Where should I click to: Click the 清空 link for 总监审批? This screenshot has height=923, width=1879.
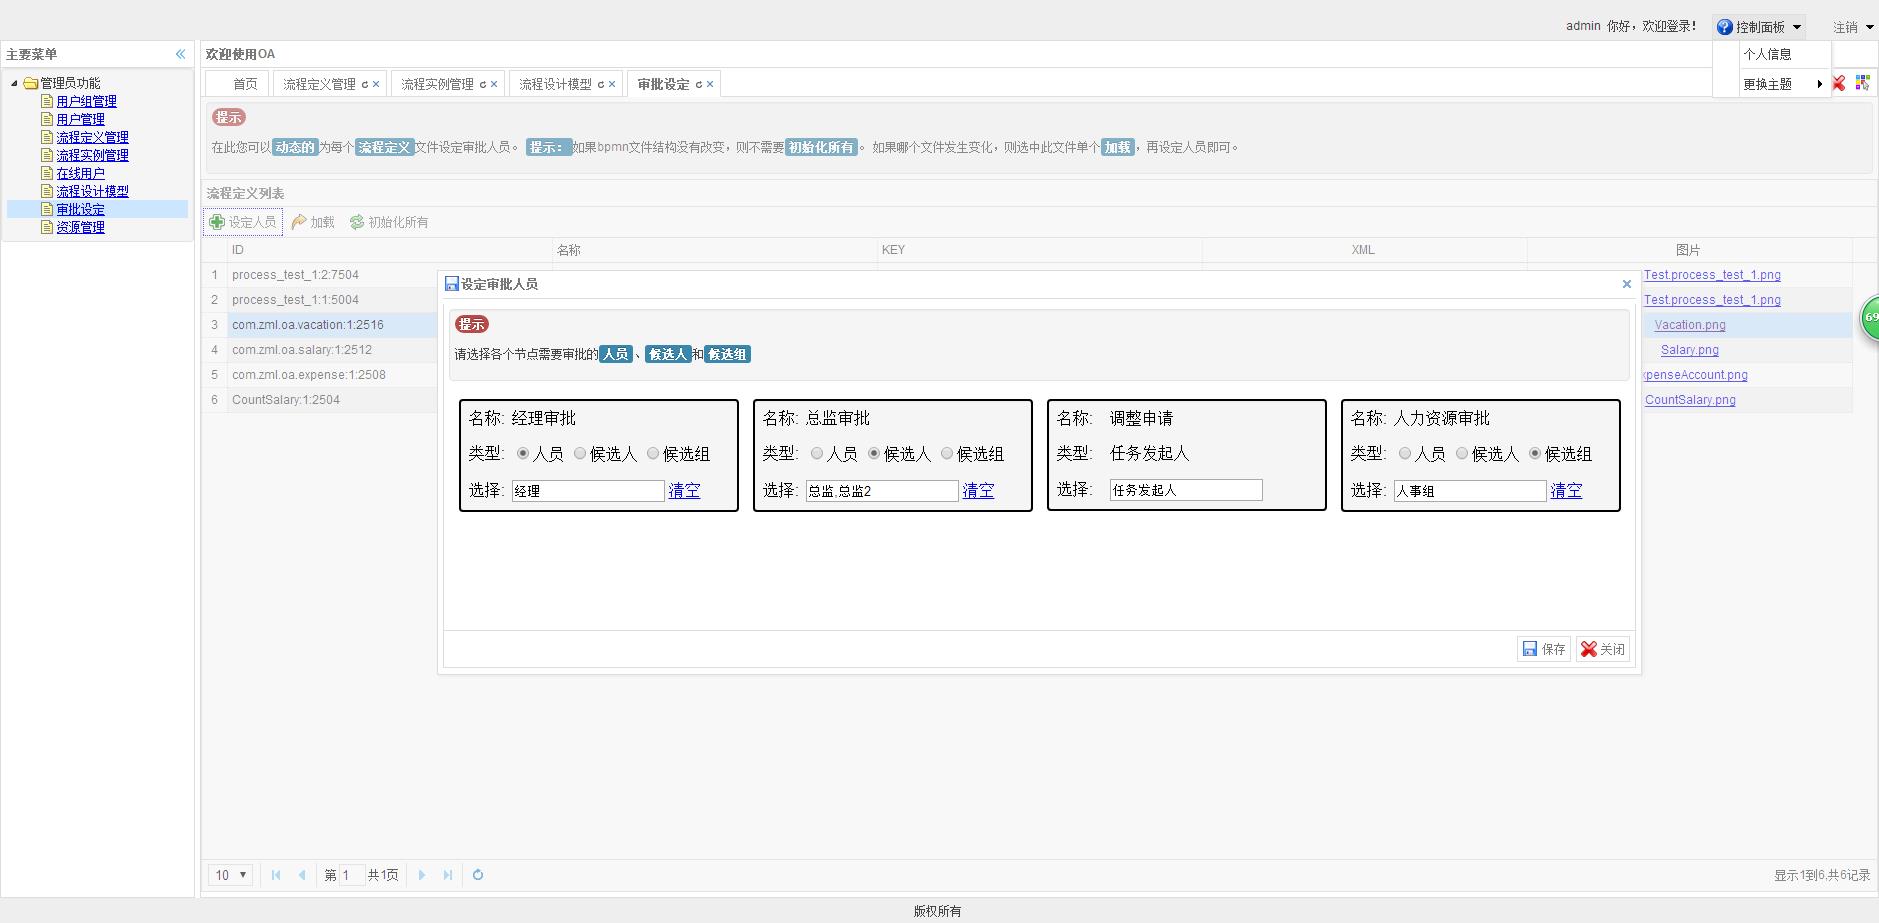[x=978, y=490]
